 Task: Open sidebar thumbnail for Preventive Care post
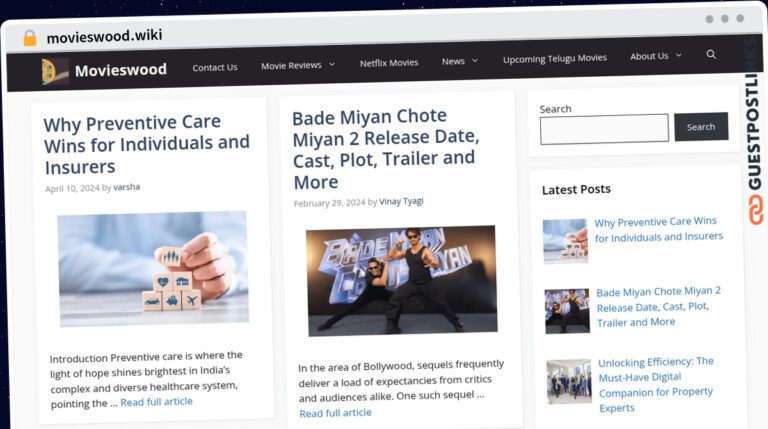pyautogui.click(x=565, y=241)
